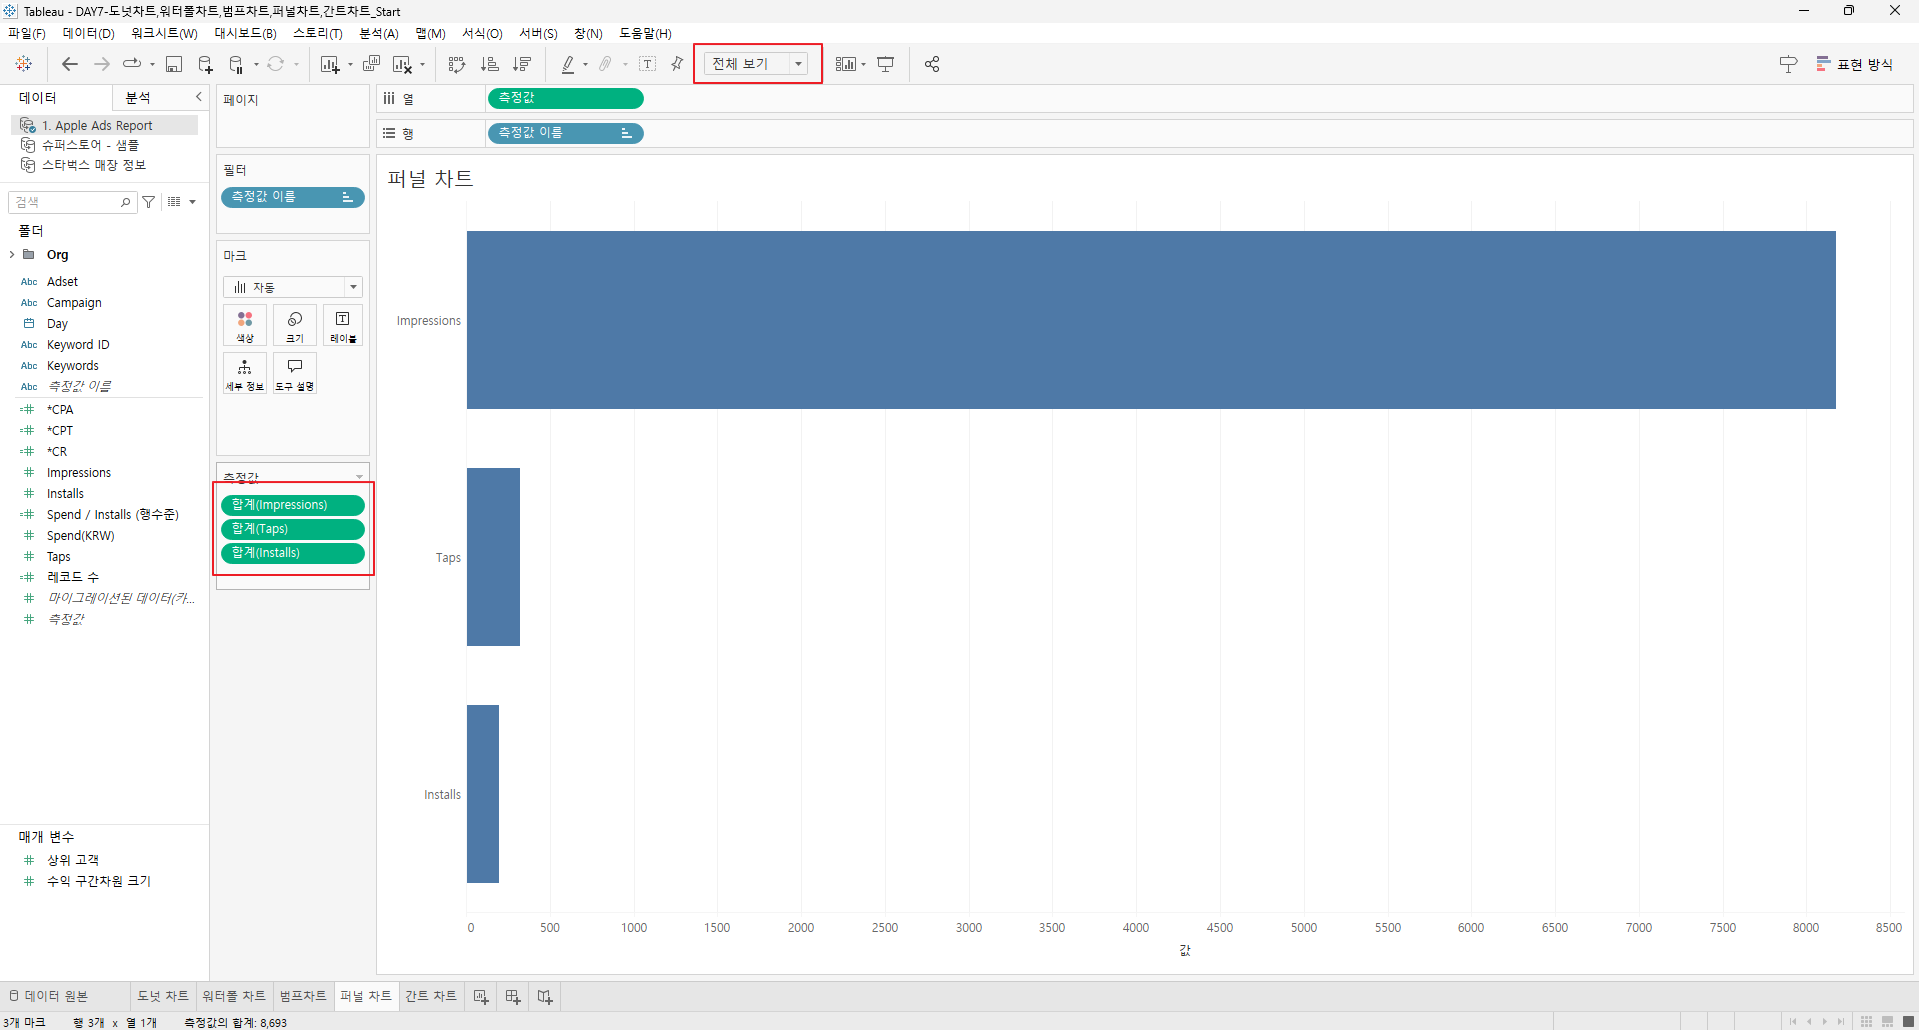Open the 파일(F) menu

pos(27,33)
